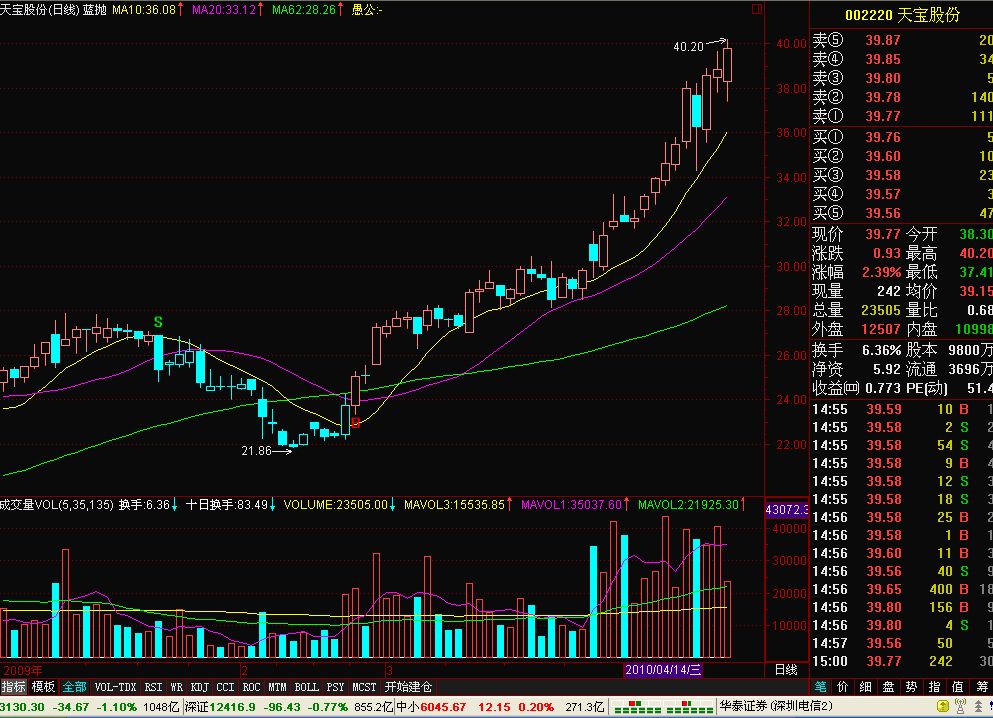993x718 pixels.
Task: Click the 开始建仓 indicator tab
Action: 408,687
